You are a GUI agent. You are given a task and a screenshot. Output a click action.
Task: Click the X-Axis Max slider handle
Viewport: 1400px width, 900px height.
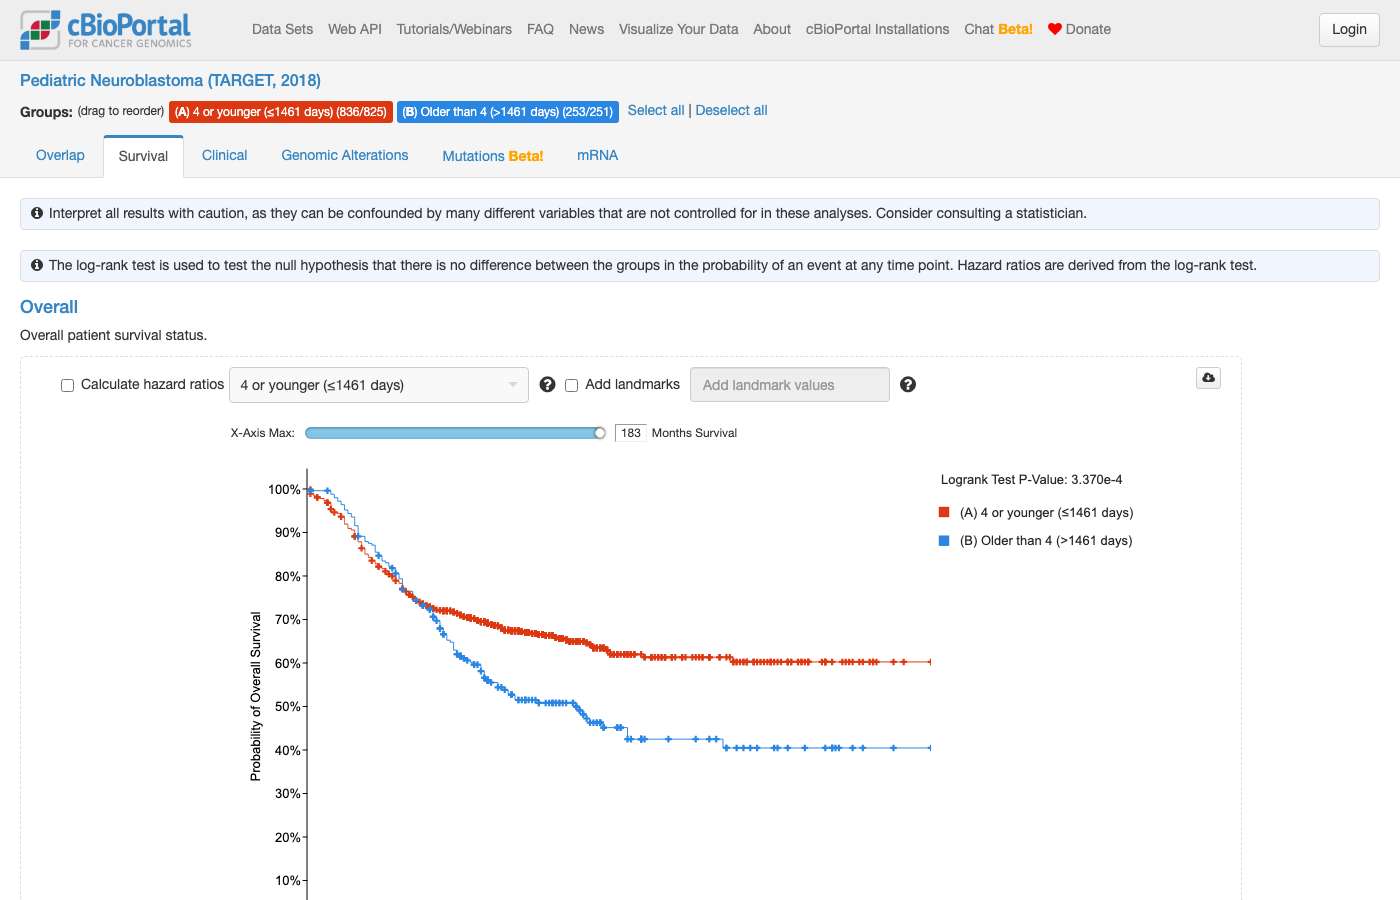600,433
